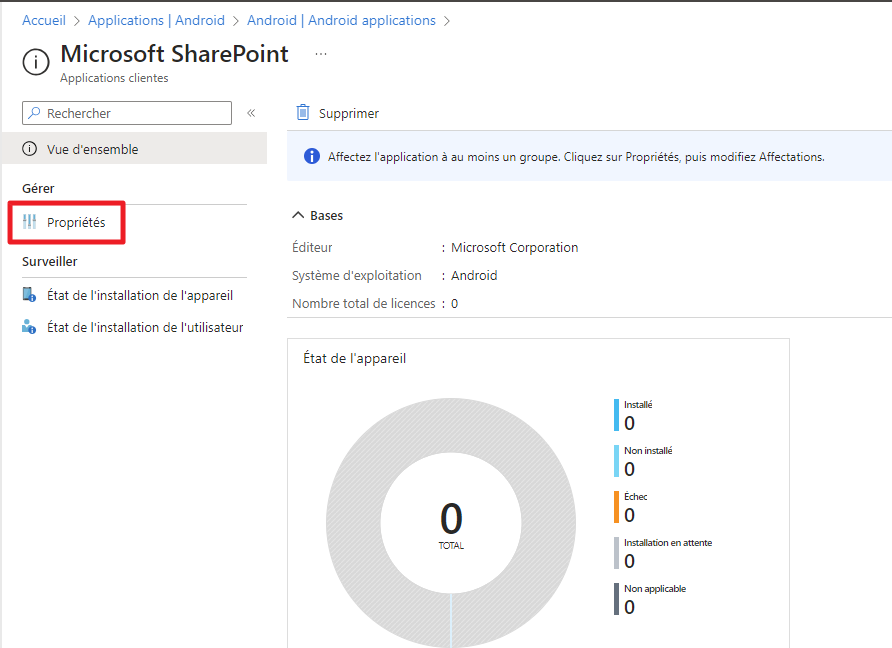Image resolution: width=892 pixels, height=648 pixels.
Task: Click the Accueil breadcrumb link
Action: pos(44,20)
